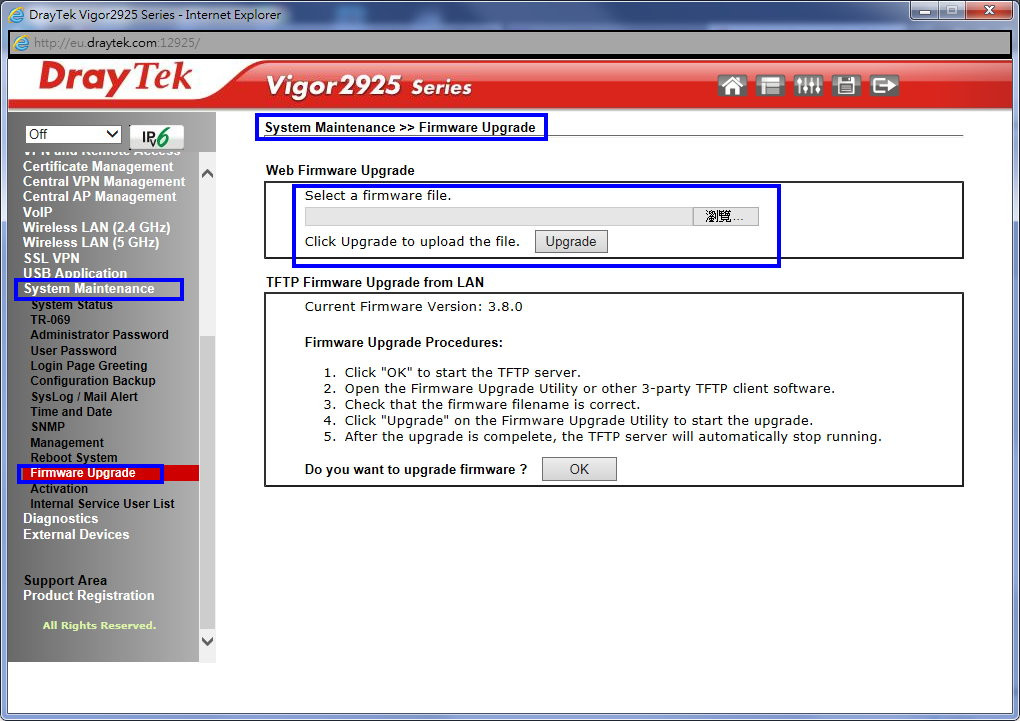
Task: Open SysLog / Mail Alert page
Action: 85,396
